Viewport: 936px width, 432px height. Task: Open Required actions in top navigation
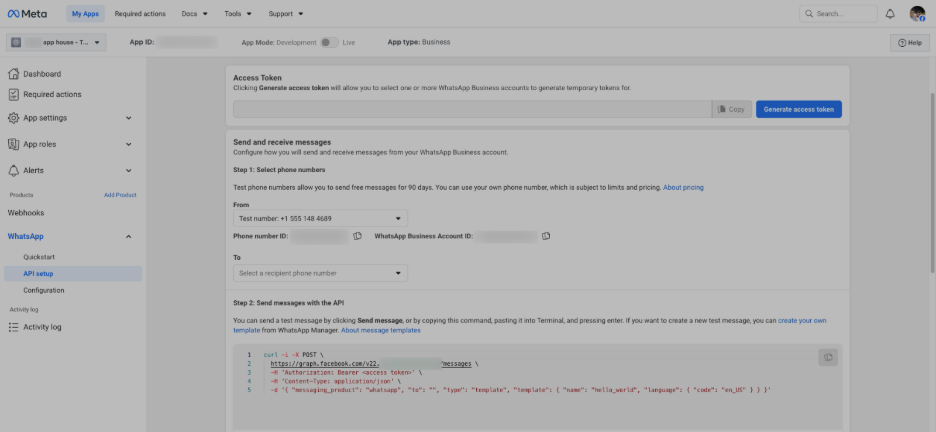pos(140,14)
